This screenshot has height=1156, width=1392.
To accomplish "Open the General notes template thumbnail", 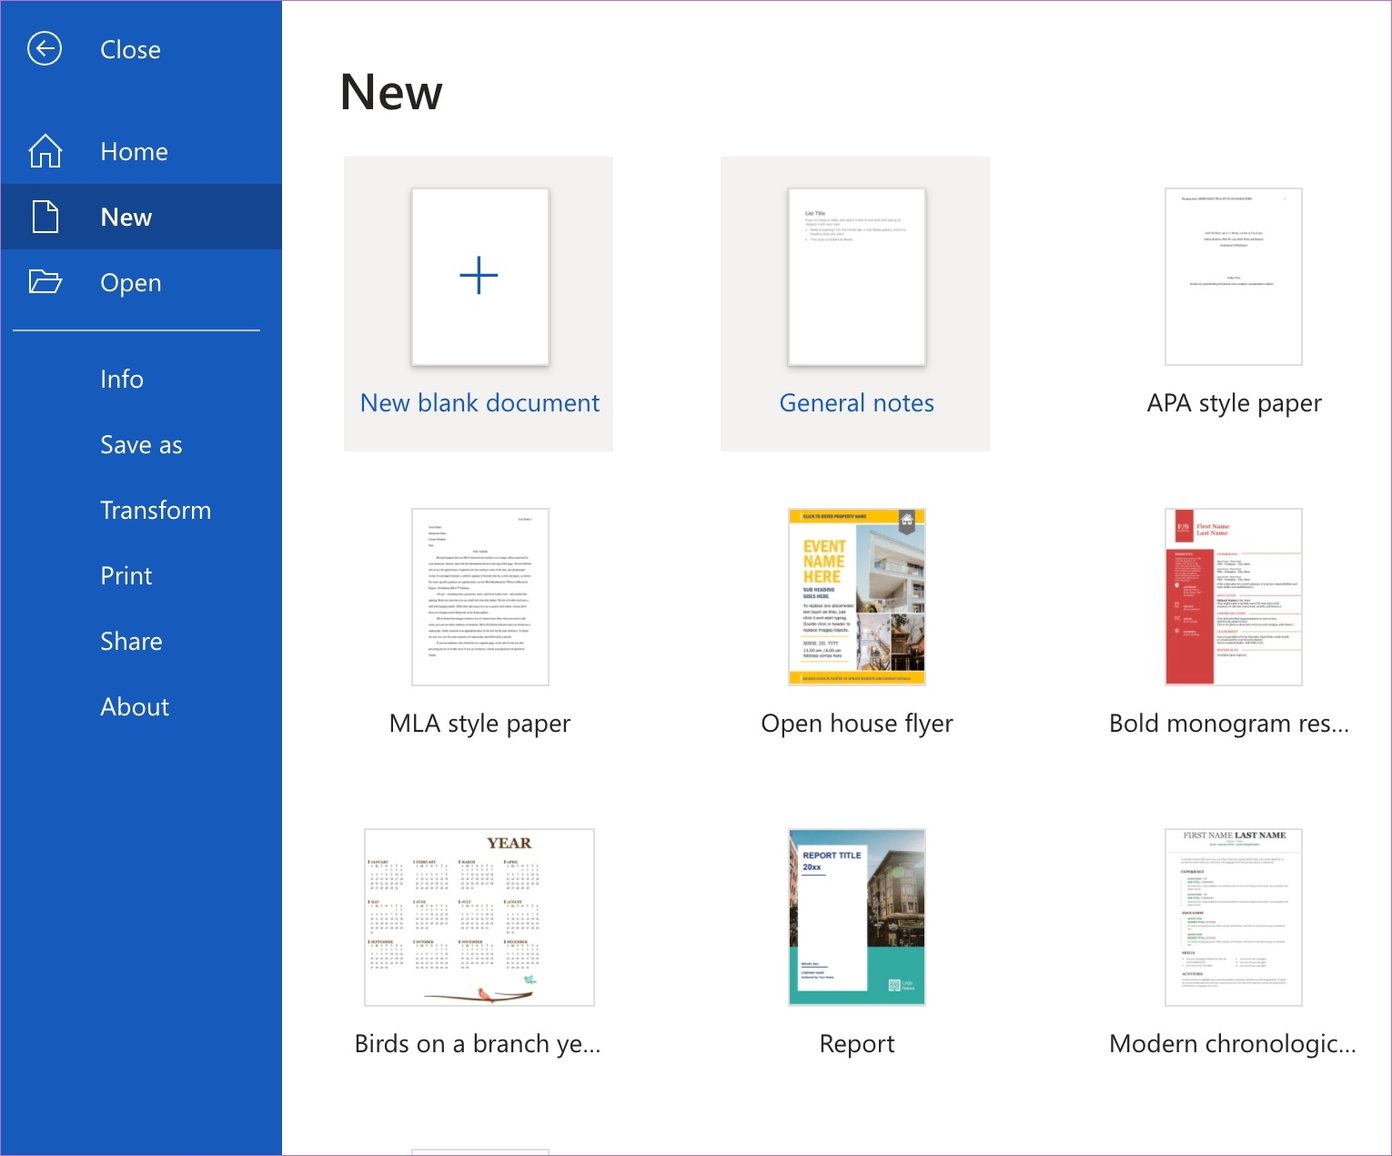I will point(856,277).
